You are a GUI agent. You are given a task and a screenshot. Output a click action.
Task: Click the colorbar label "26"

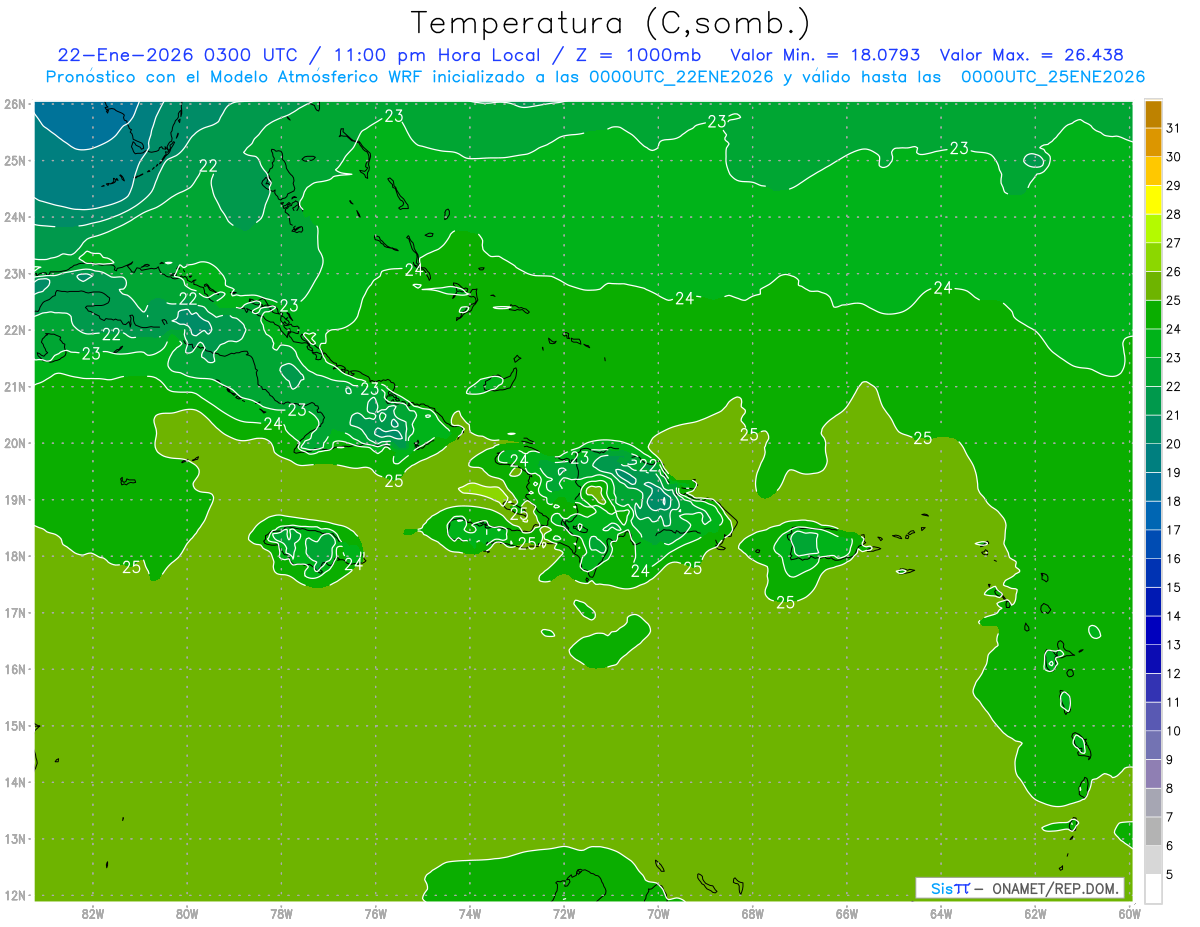click(1173, 272)
